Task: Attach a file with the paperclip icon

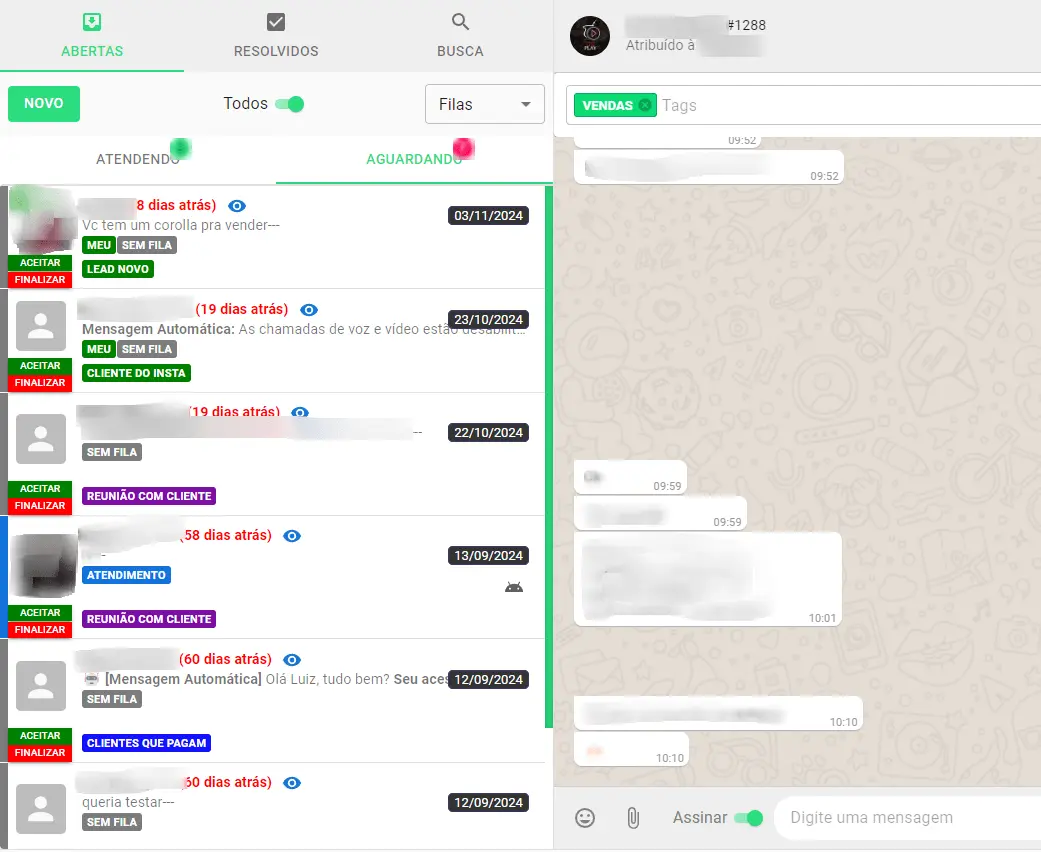Action: (633, 817)
